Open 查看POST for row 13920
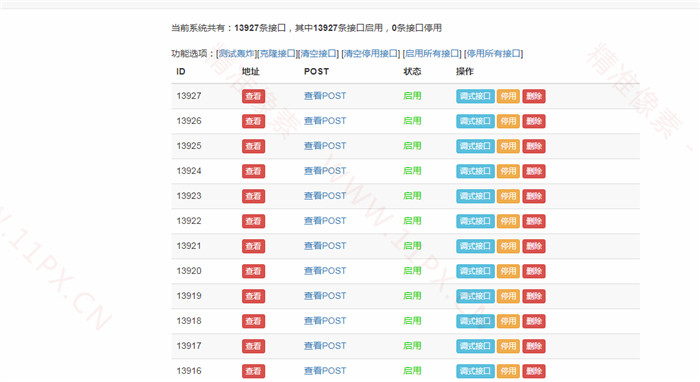The image size is (700, 382). [325, 271]
